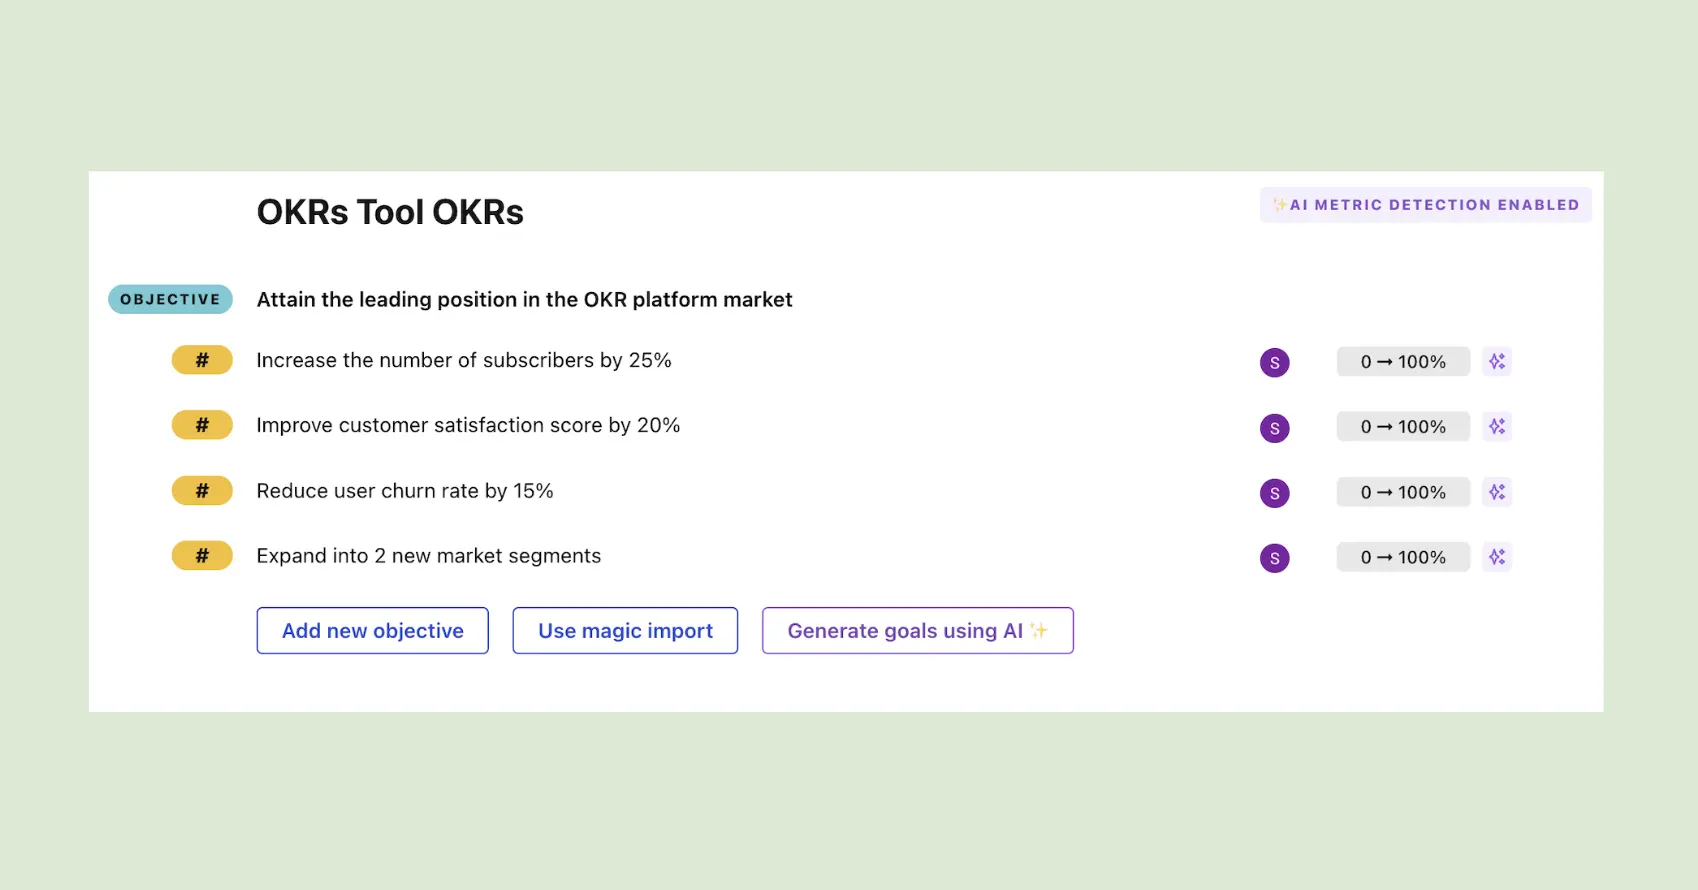Open the S avatar on churn rate row
The image size is (1698, 890).
[1274, 493]
